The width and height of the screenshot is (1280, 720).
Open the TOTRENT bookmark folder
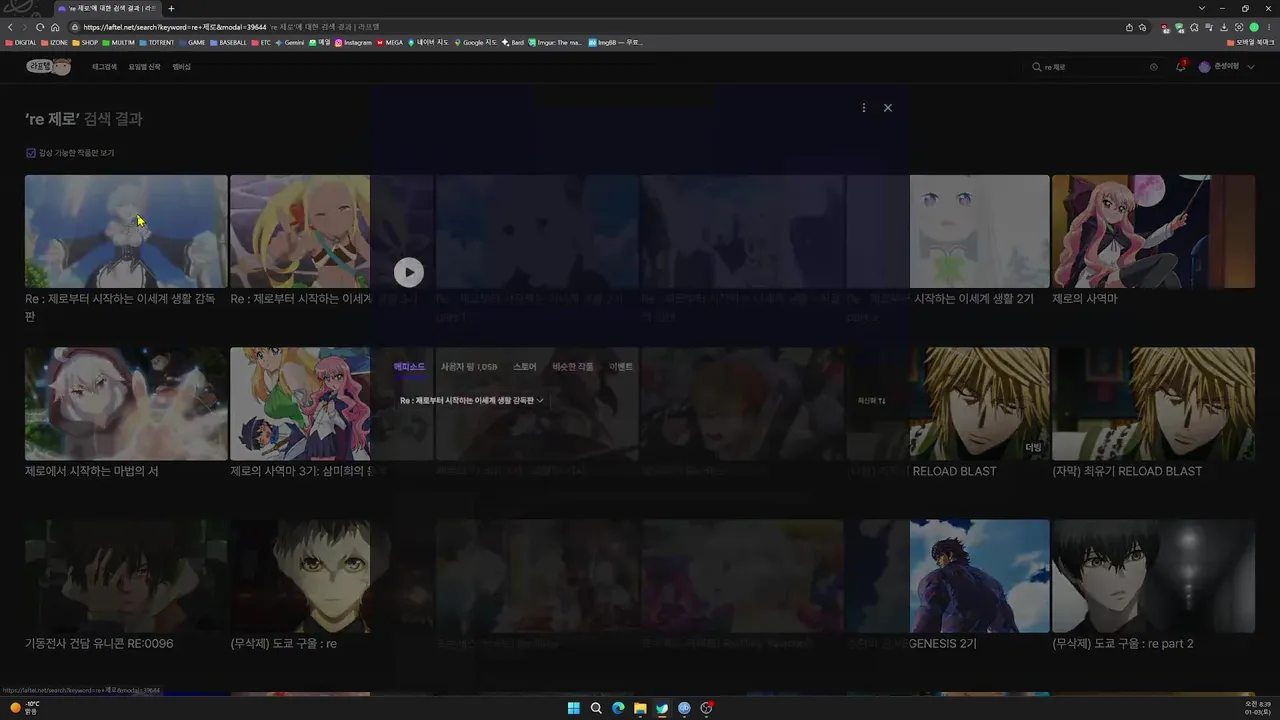156,43
